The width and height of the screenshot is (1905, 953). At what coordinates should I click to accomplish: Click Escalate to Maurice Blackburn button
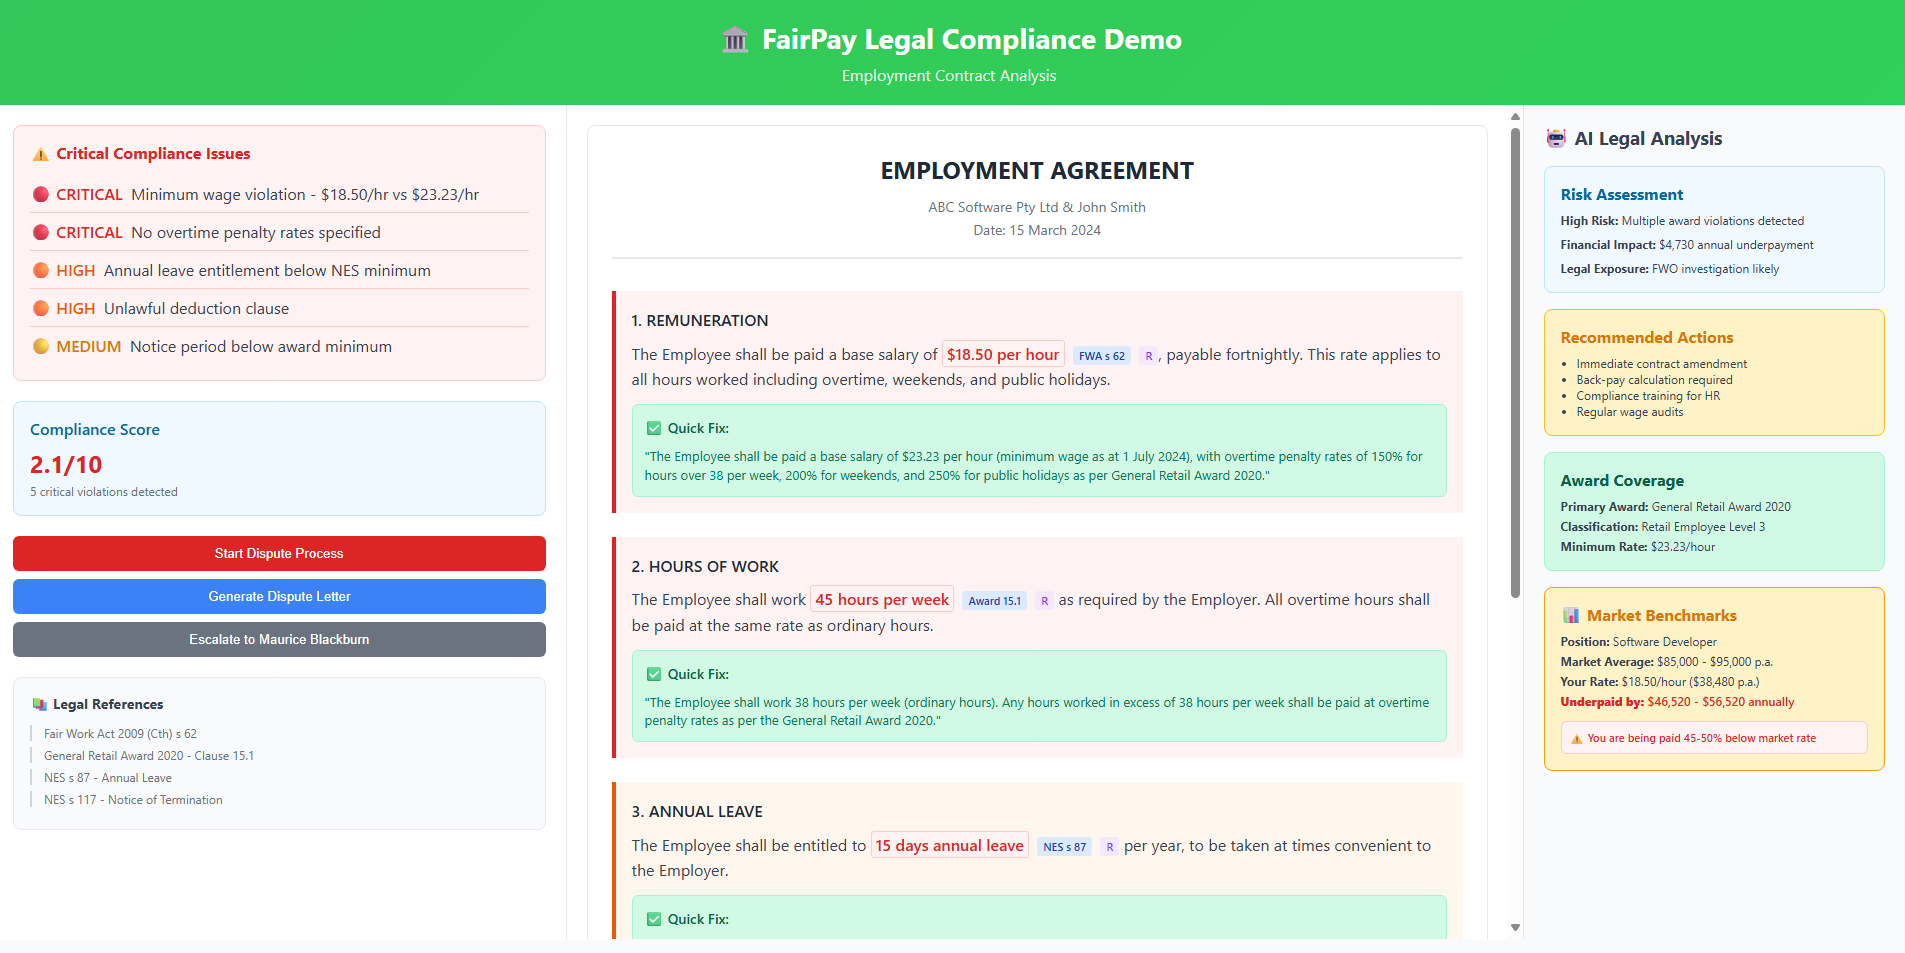(279, 639)
